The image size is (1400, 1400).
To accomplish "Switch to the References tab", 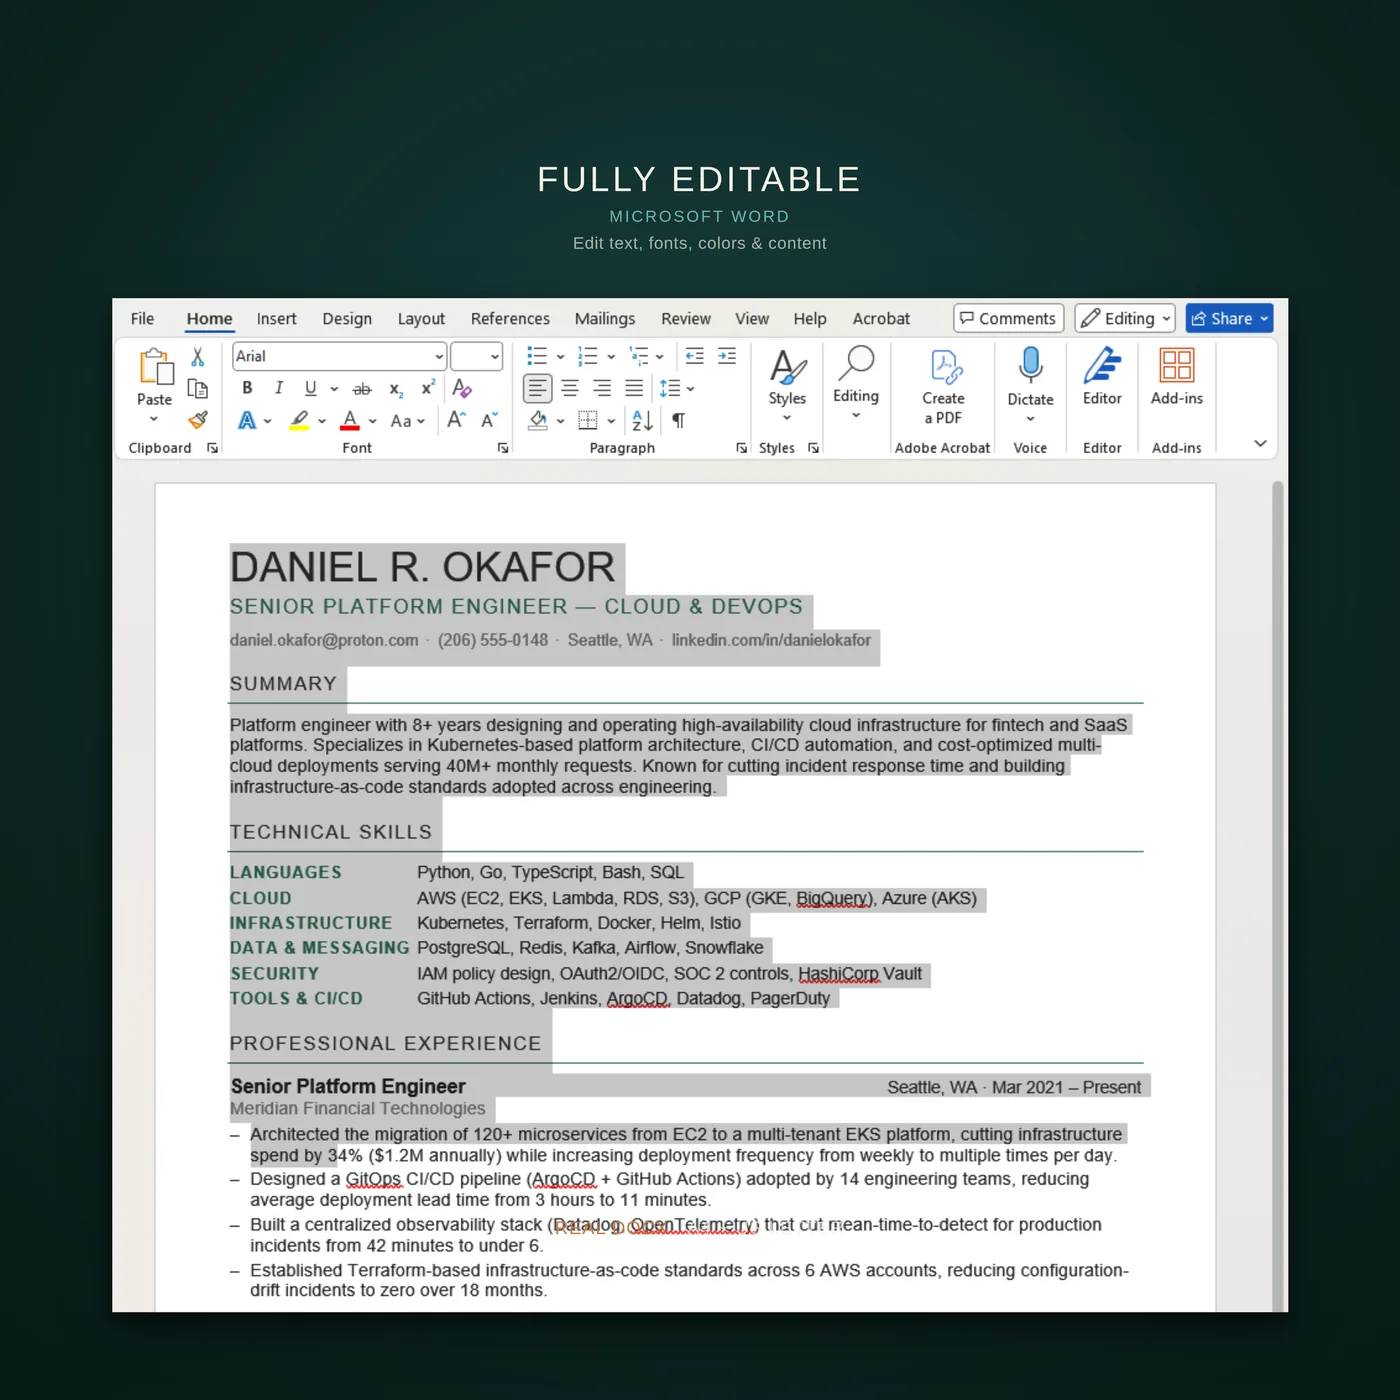I will coord(510,318).
